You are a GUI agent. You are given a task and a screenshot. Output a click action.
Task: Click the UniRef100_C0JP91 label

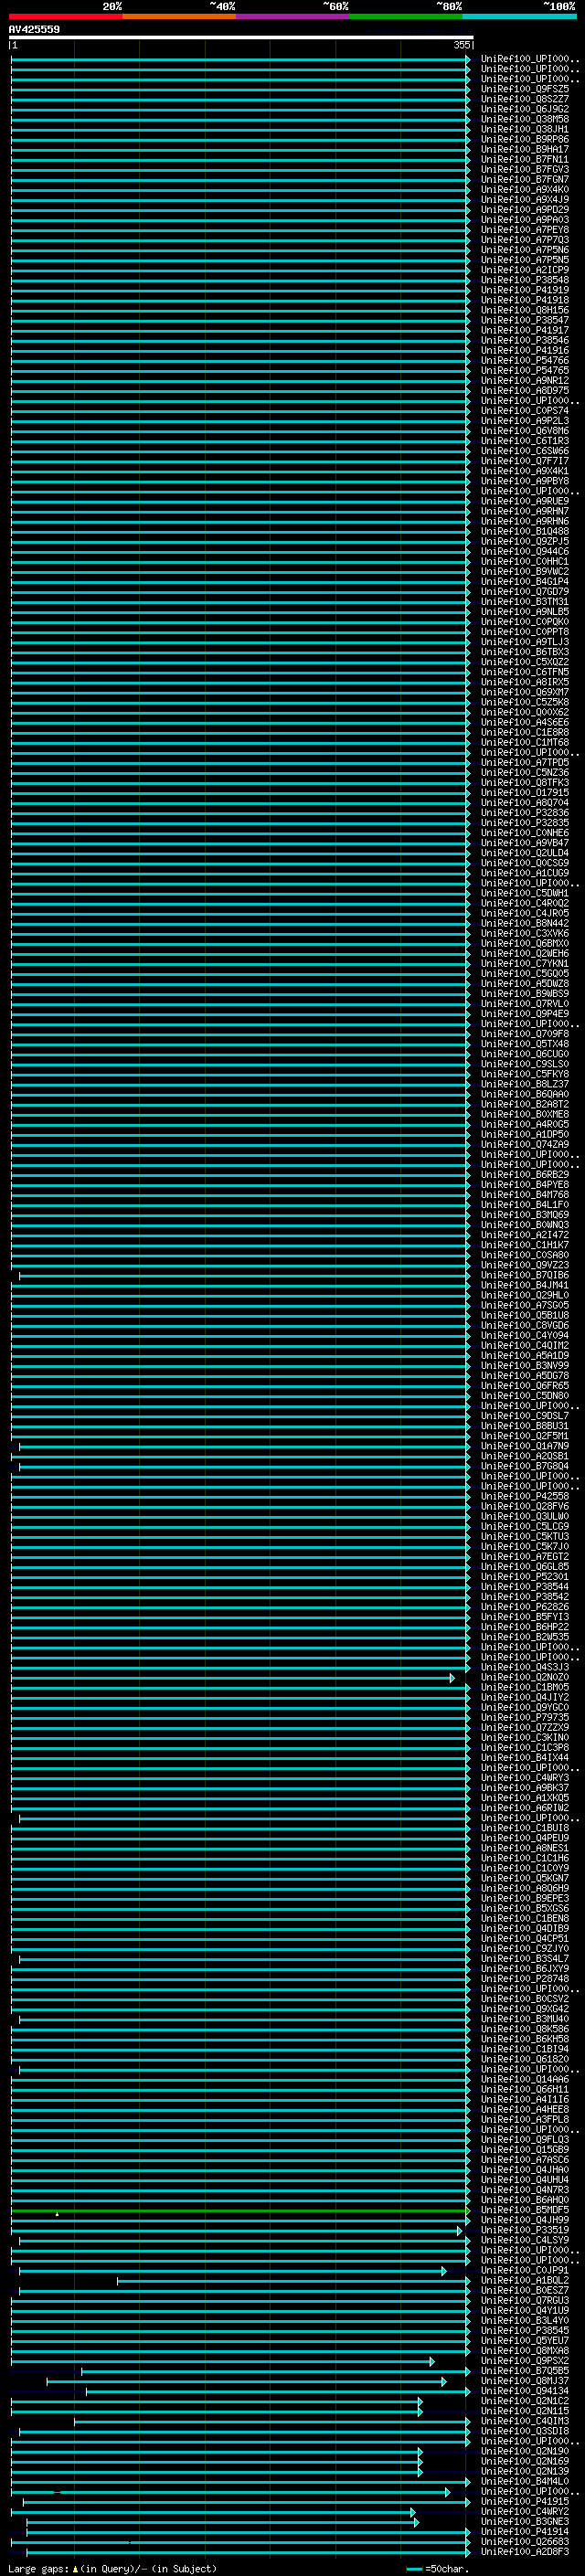coord(525,2270)
